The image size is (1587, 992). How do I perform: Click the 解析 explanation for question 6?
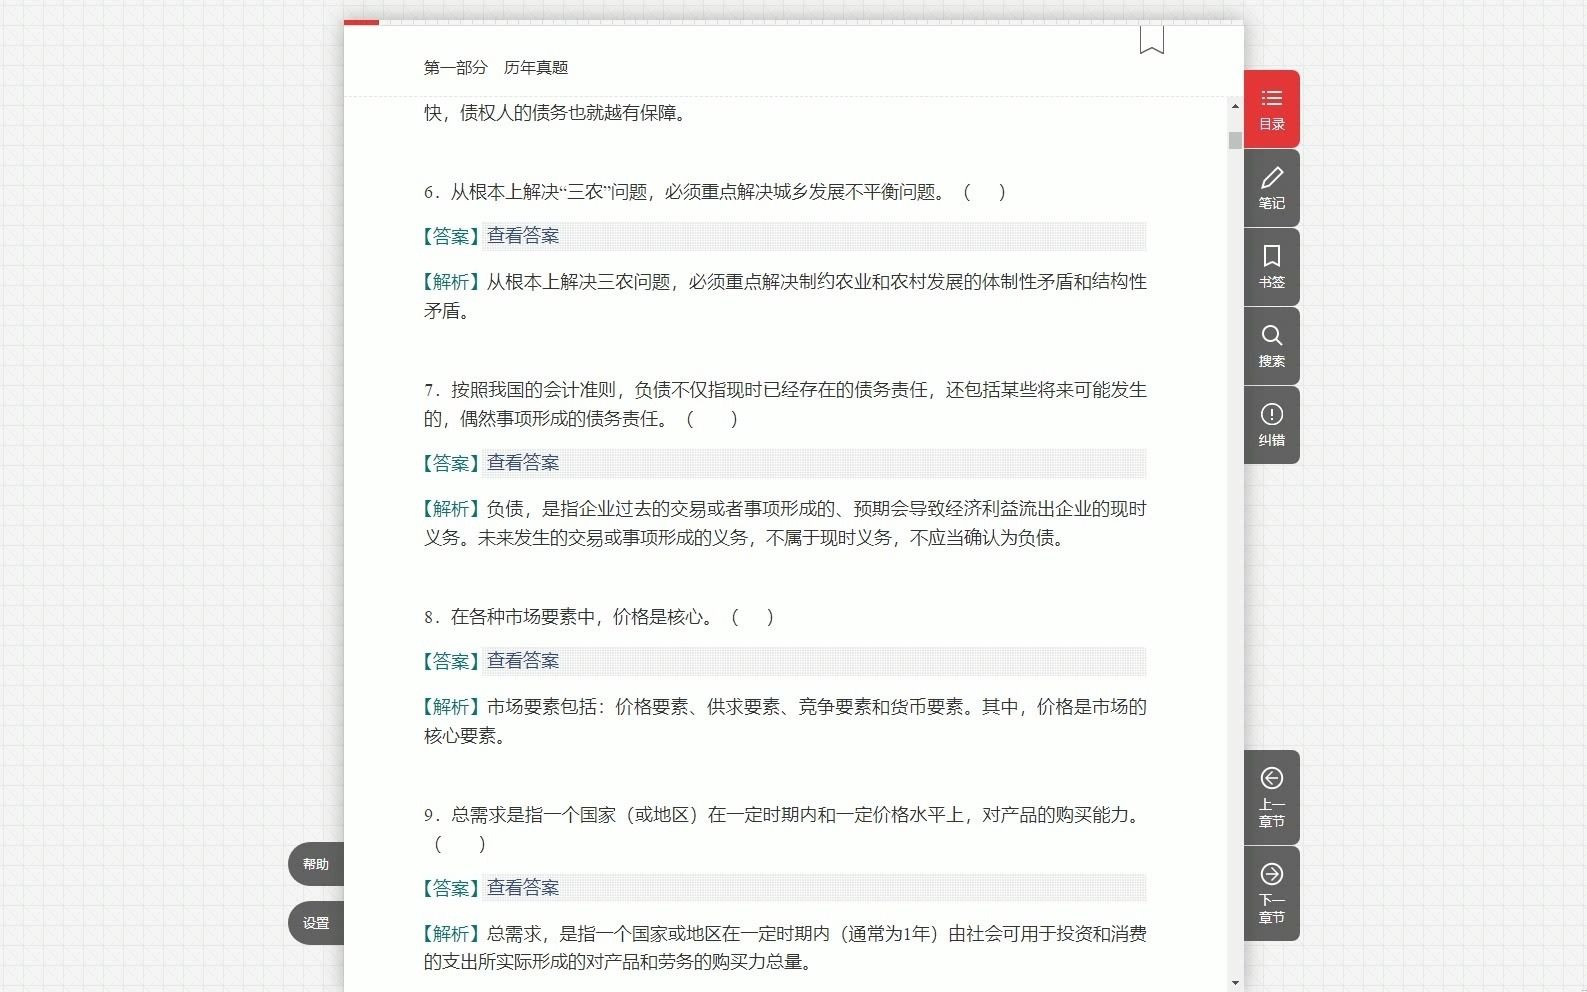tap(785, 296)
